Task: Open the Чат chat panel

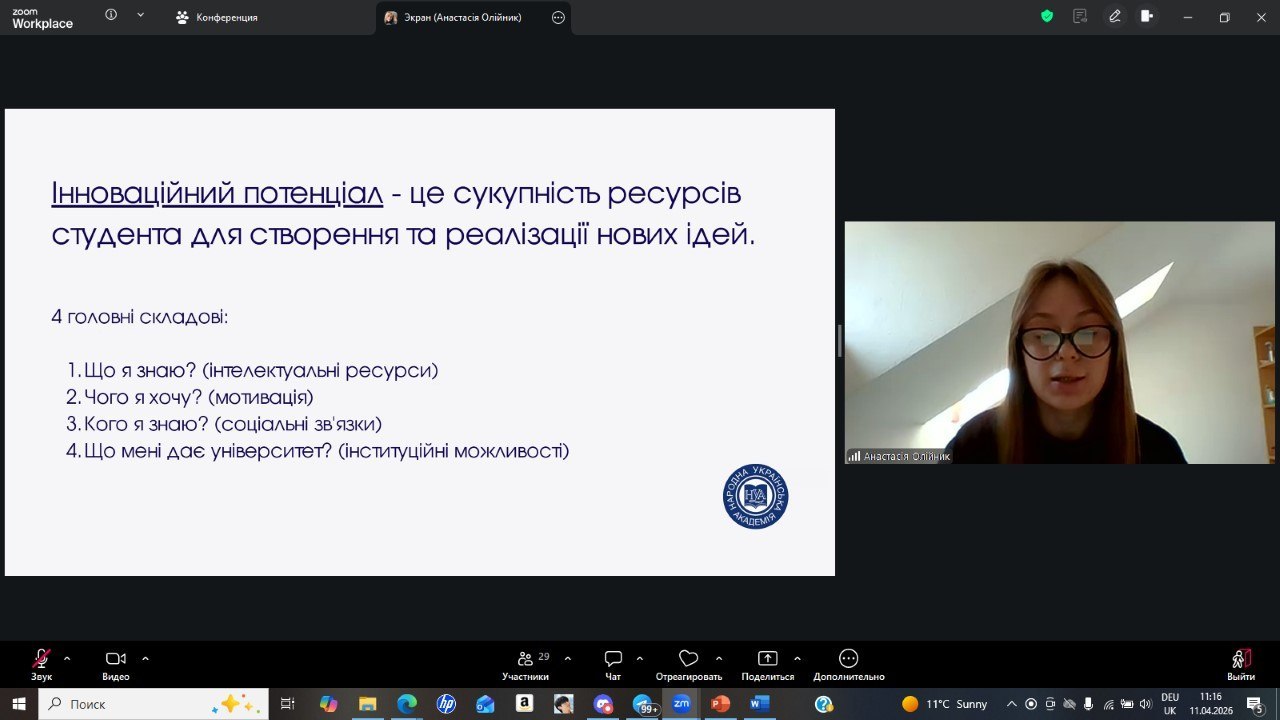Action: (x=613, y=659)
